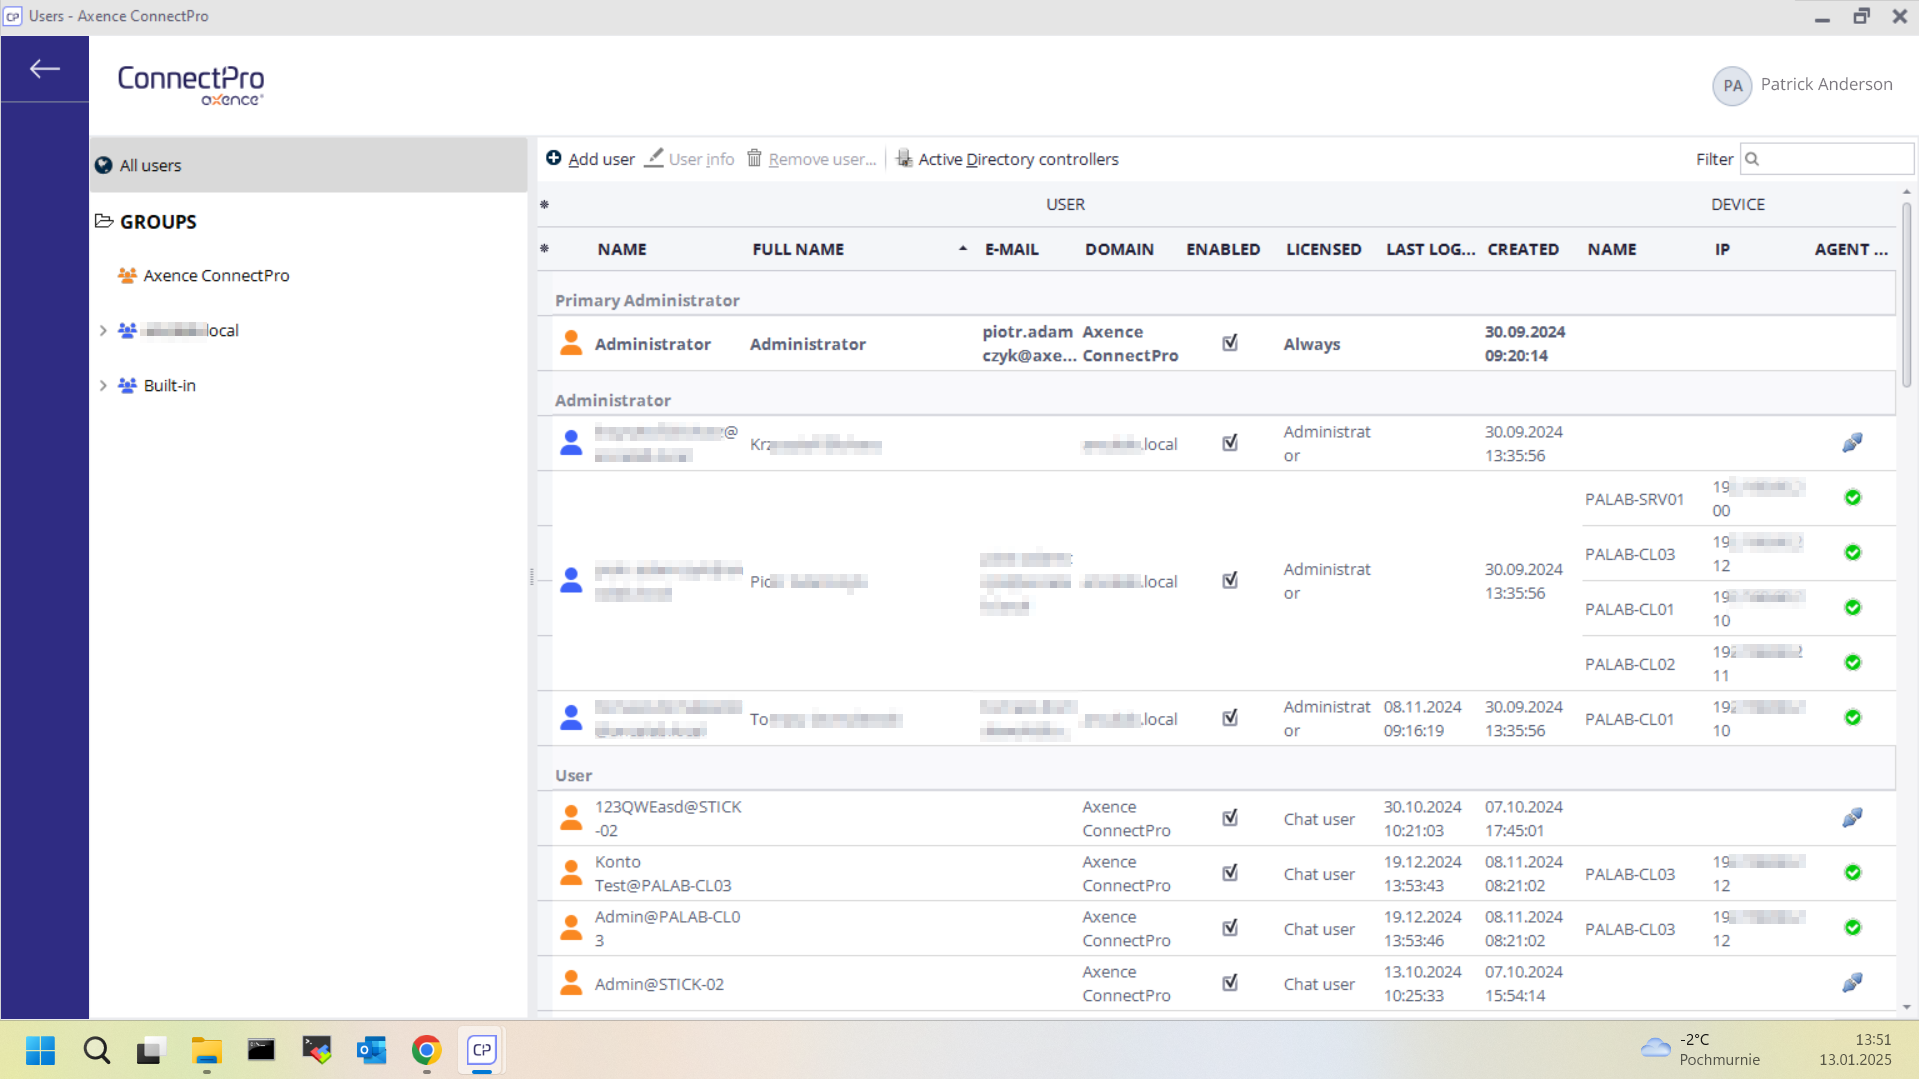
Task: Click the disconnected agent icon for Admin@STICK-02
Action: tap(1852, 983)
